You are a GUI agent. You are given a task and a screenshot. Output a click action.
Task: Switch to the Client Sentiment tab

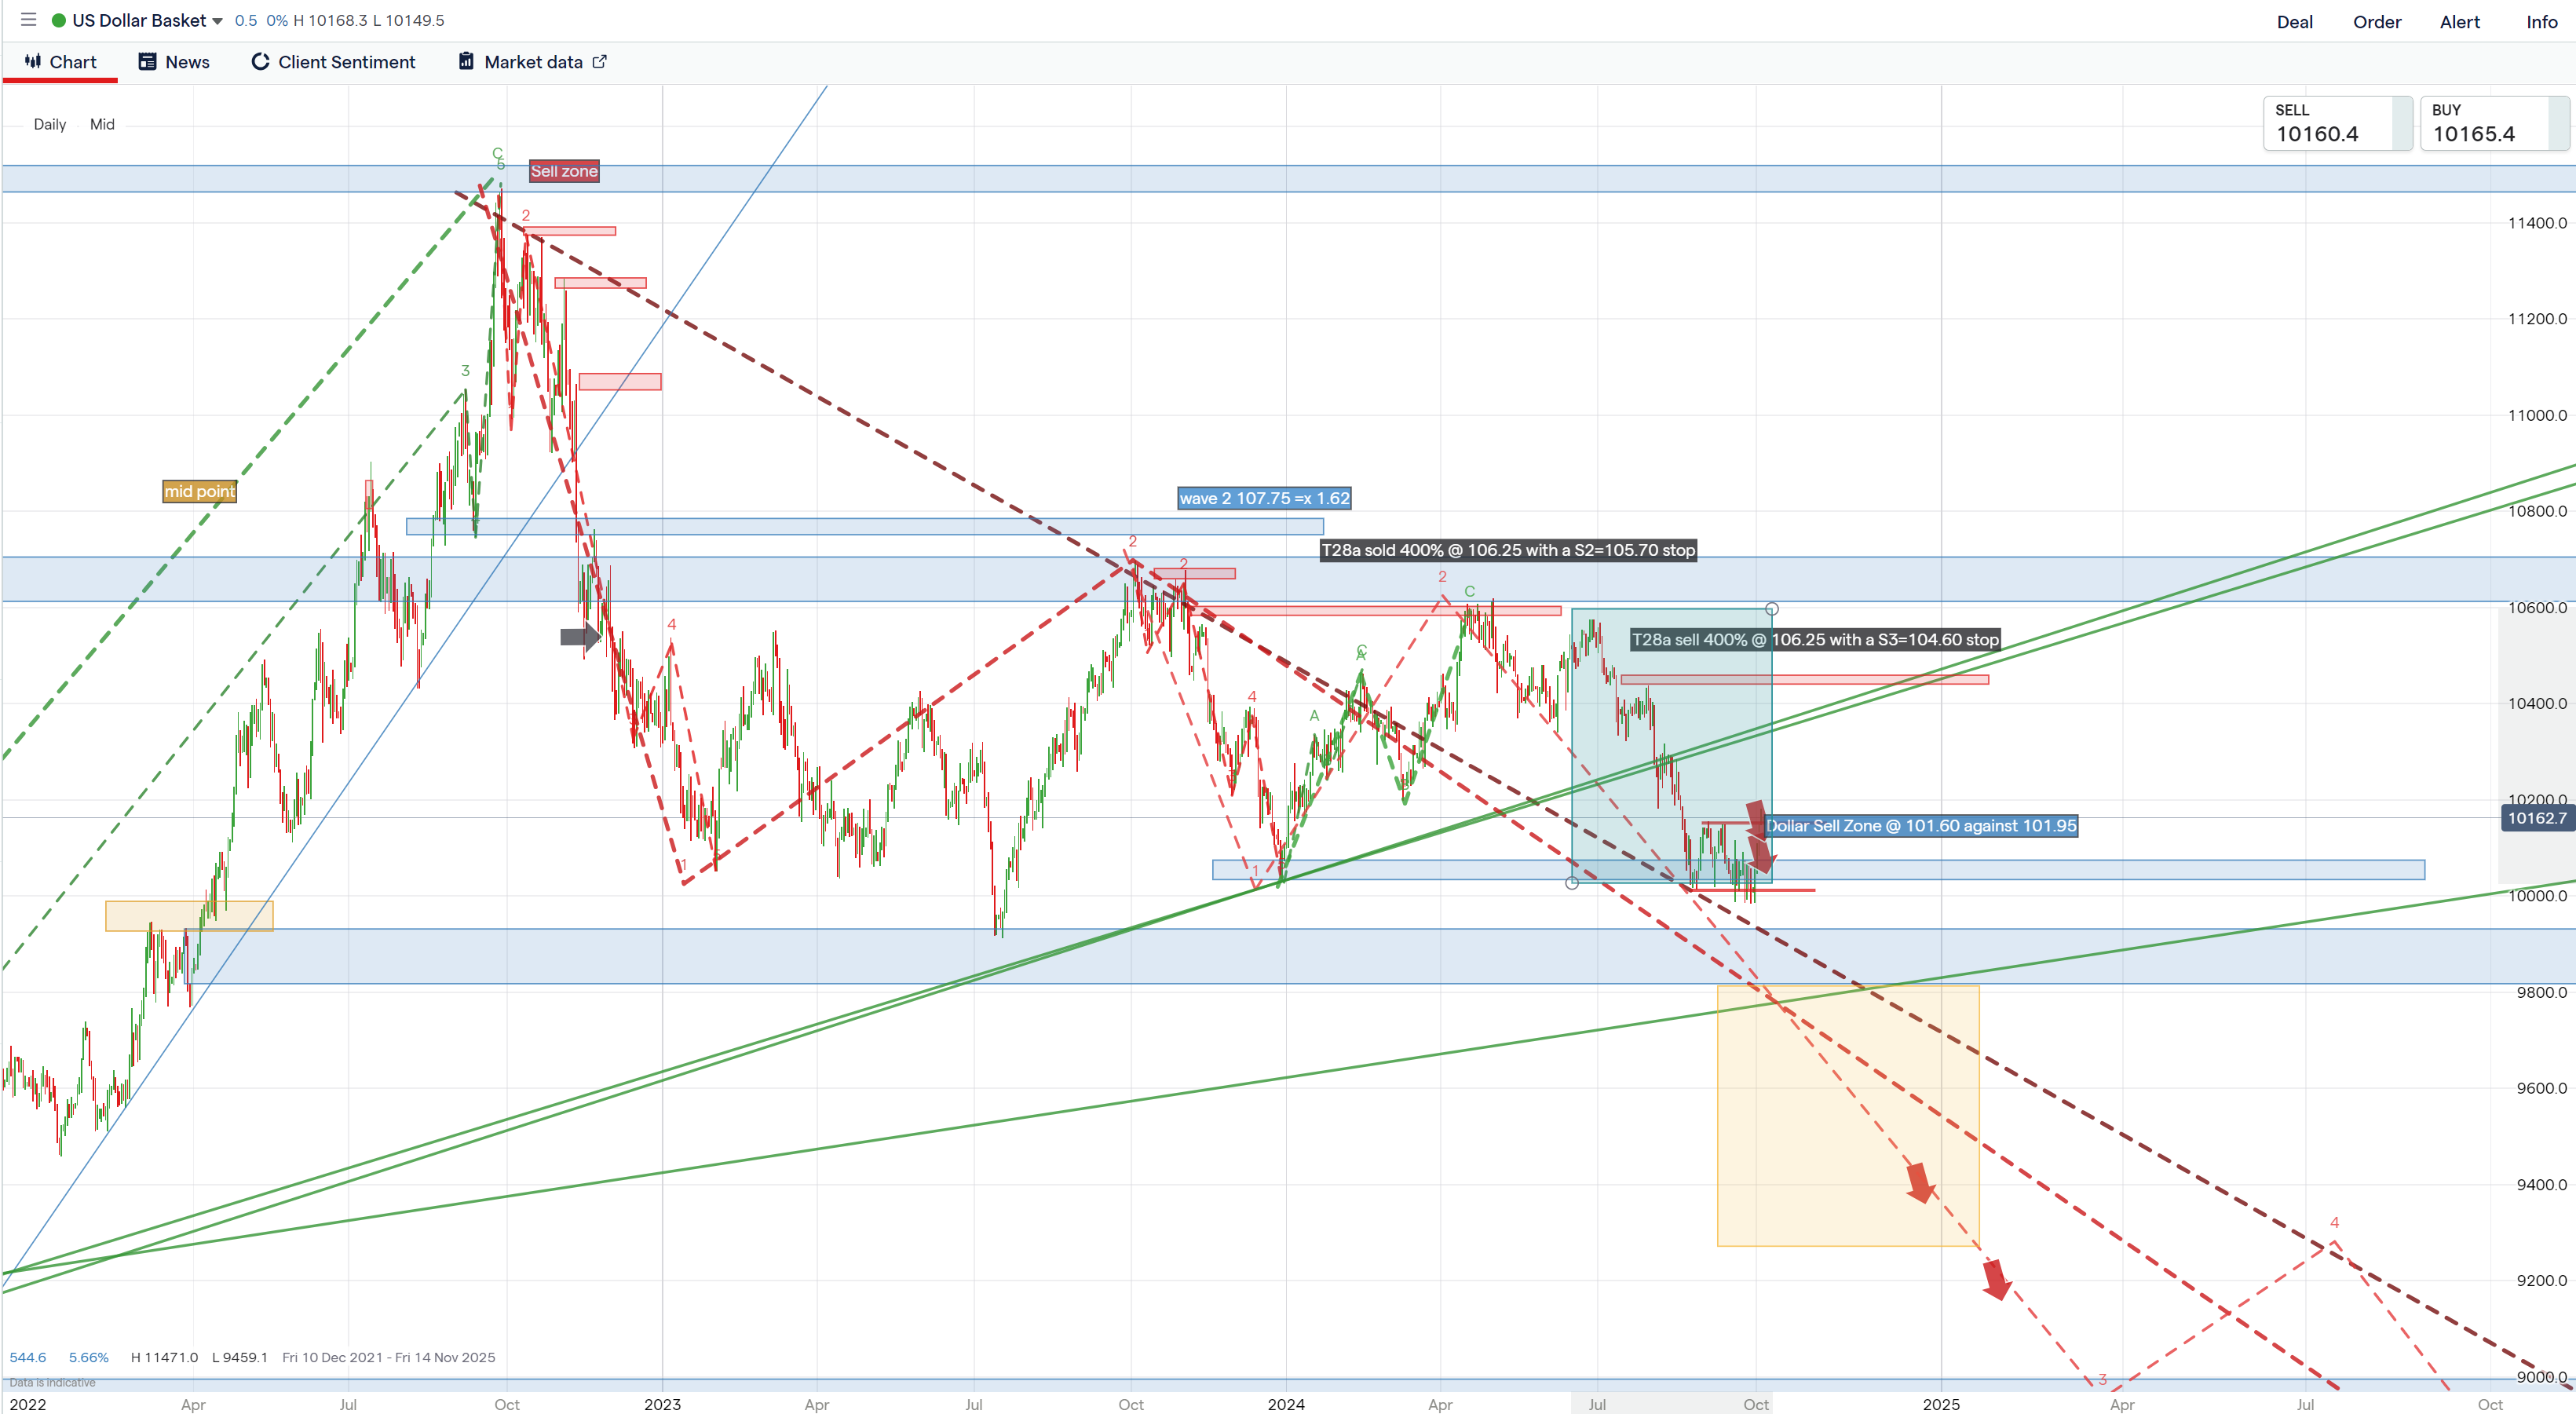click(345, 62)
